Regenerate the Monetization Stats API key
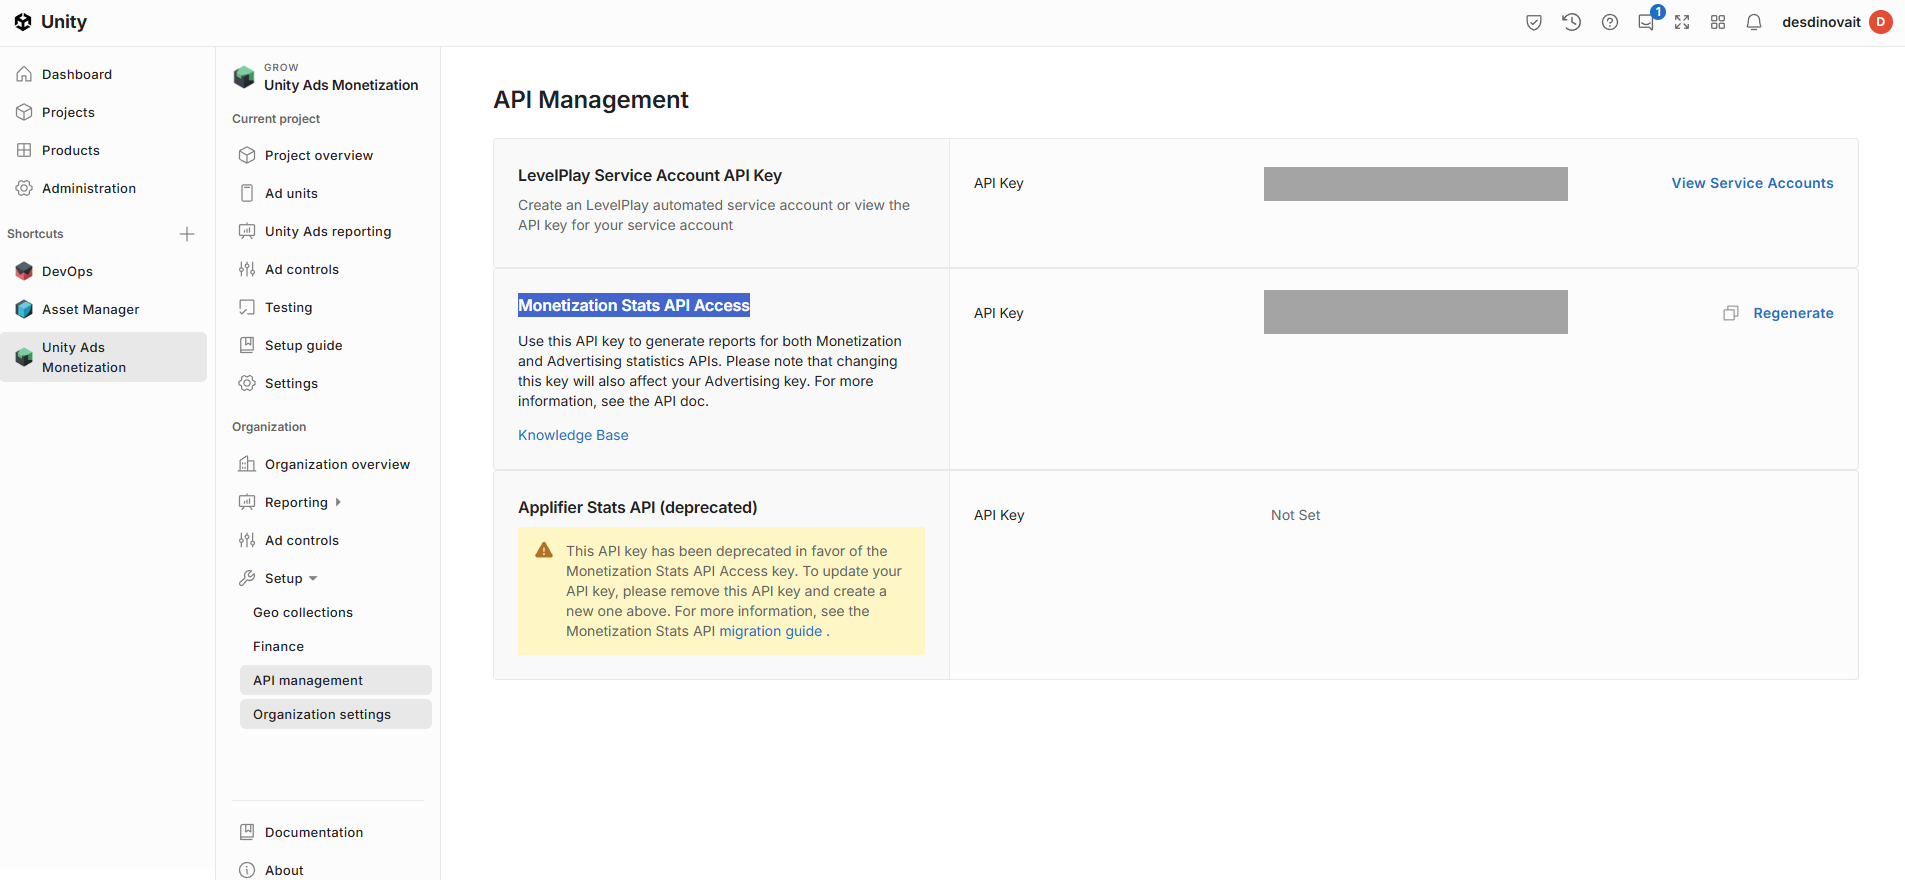 tap(1793, 313)
